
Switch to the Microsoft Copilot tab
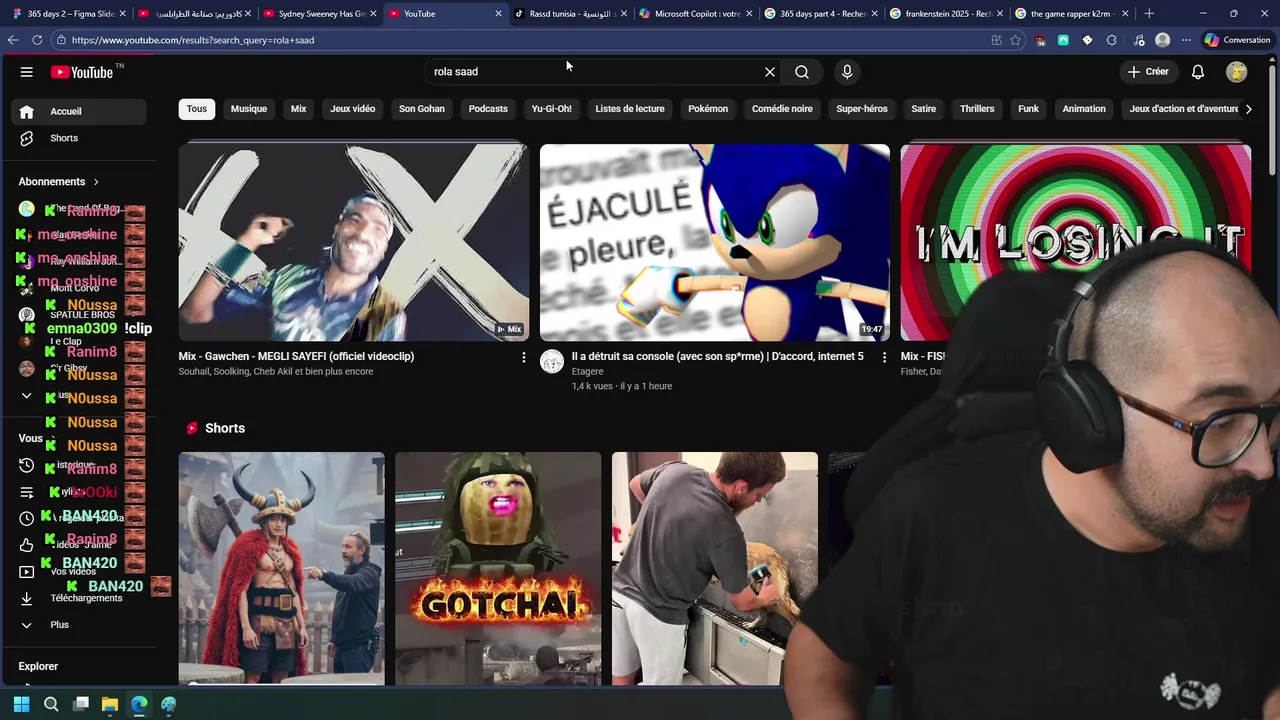pyautogui.click(x=695, y=14)
